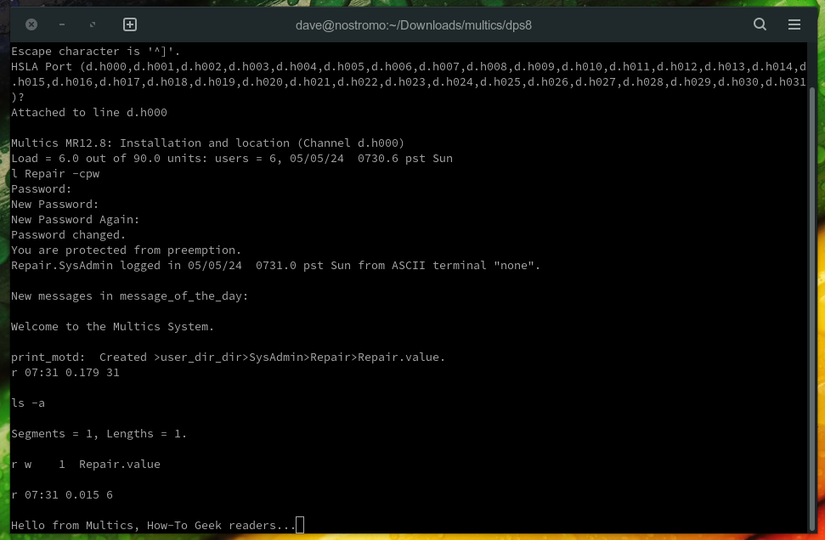Click the 'Password:' prompt

pyautogui.click(x=41, y=189)
